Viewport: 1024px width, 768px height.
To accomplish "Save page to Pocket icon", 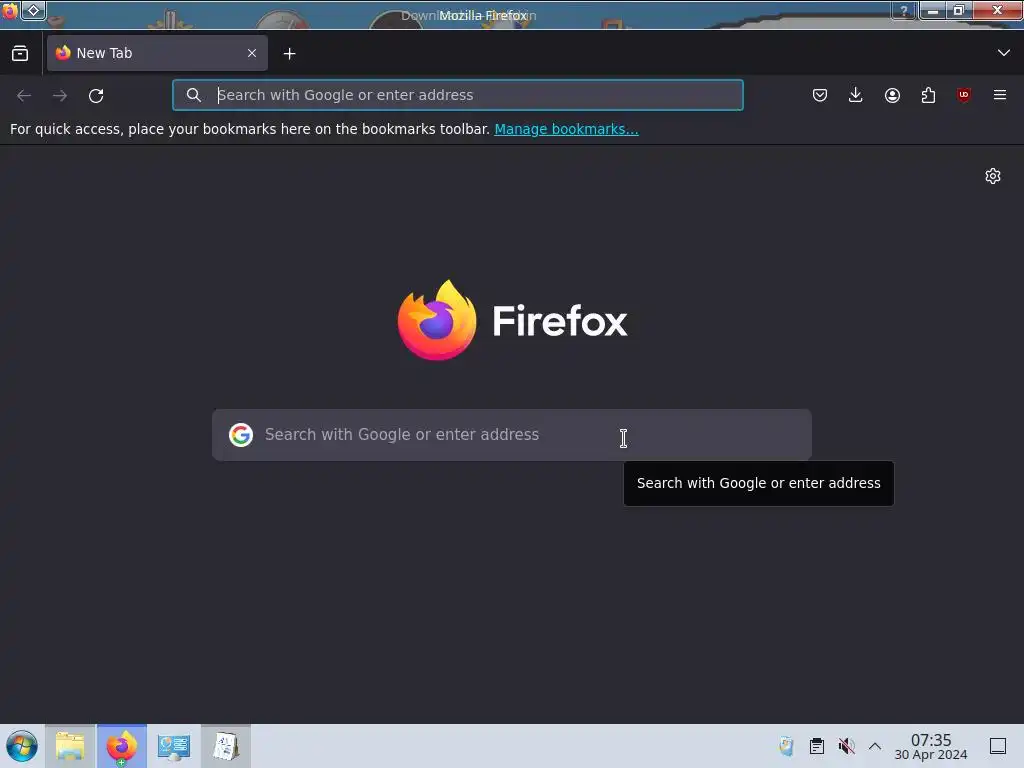I will (820, 95).
